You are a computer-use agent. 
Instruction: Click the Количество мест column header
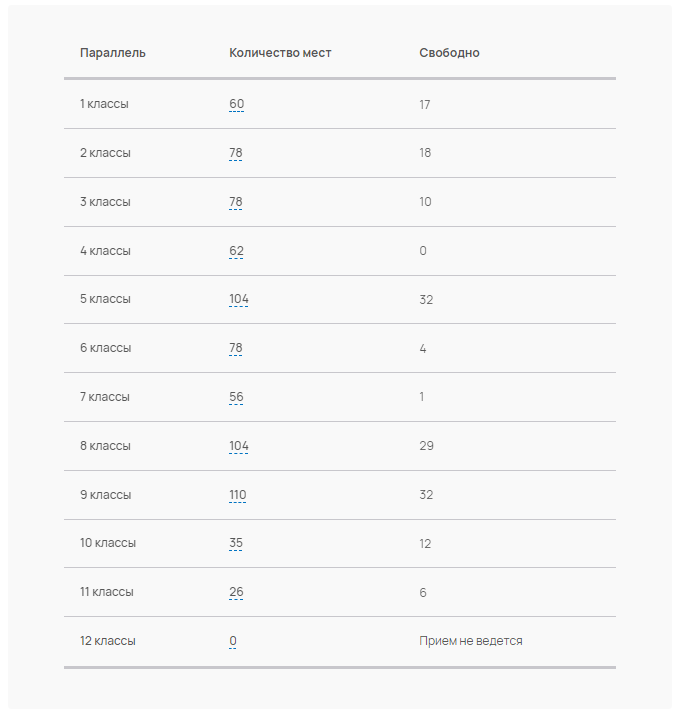[280, 53]
